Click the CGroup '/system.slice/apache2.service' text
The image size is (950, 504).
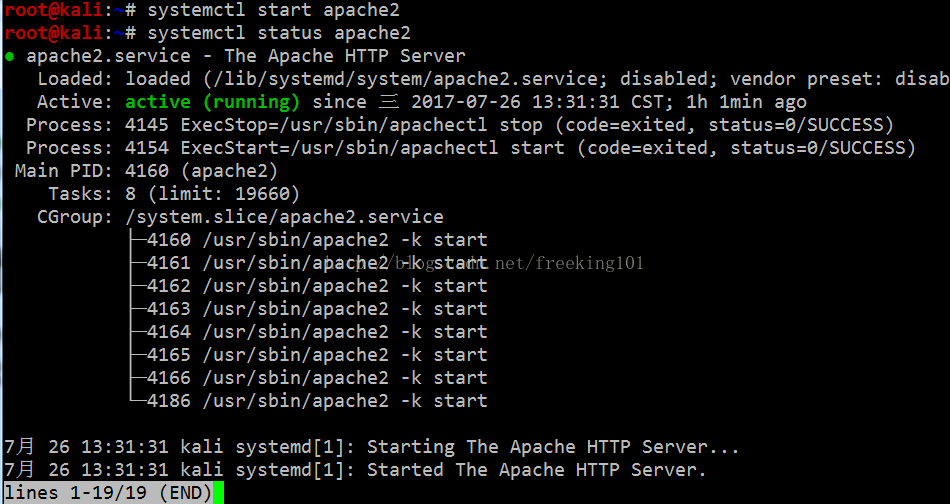(x=284, y=217)
